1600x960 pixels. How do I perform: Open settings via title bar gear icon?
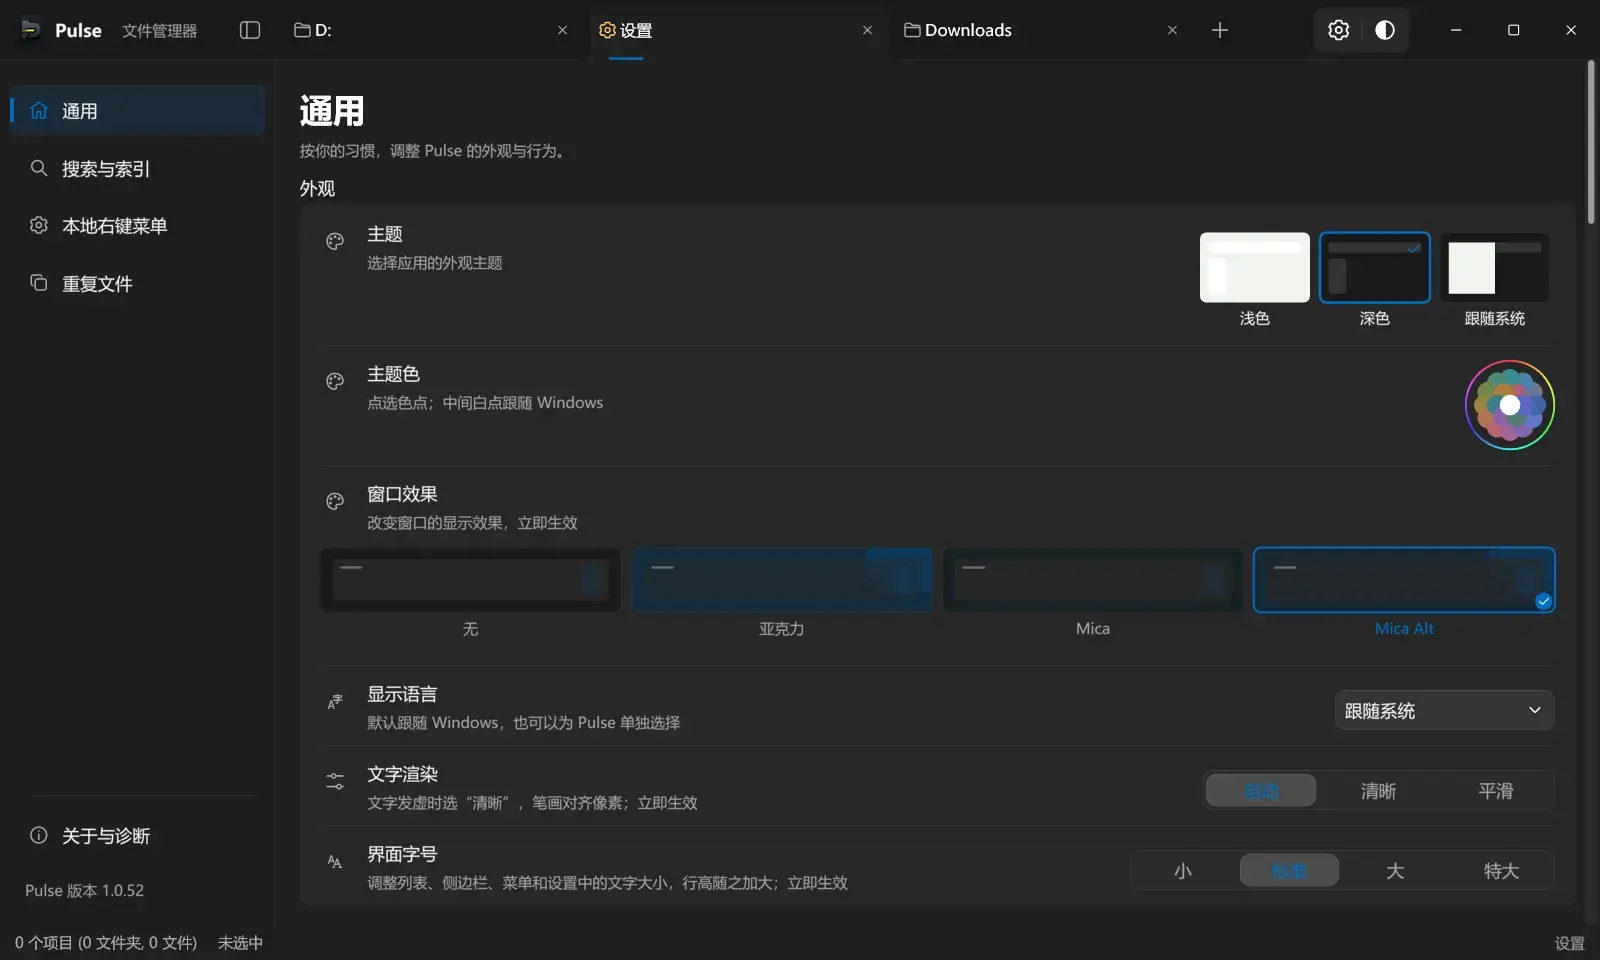(x=1338, y=30)
